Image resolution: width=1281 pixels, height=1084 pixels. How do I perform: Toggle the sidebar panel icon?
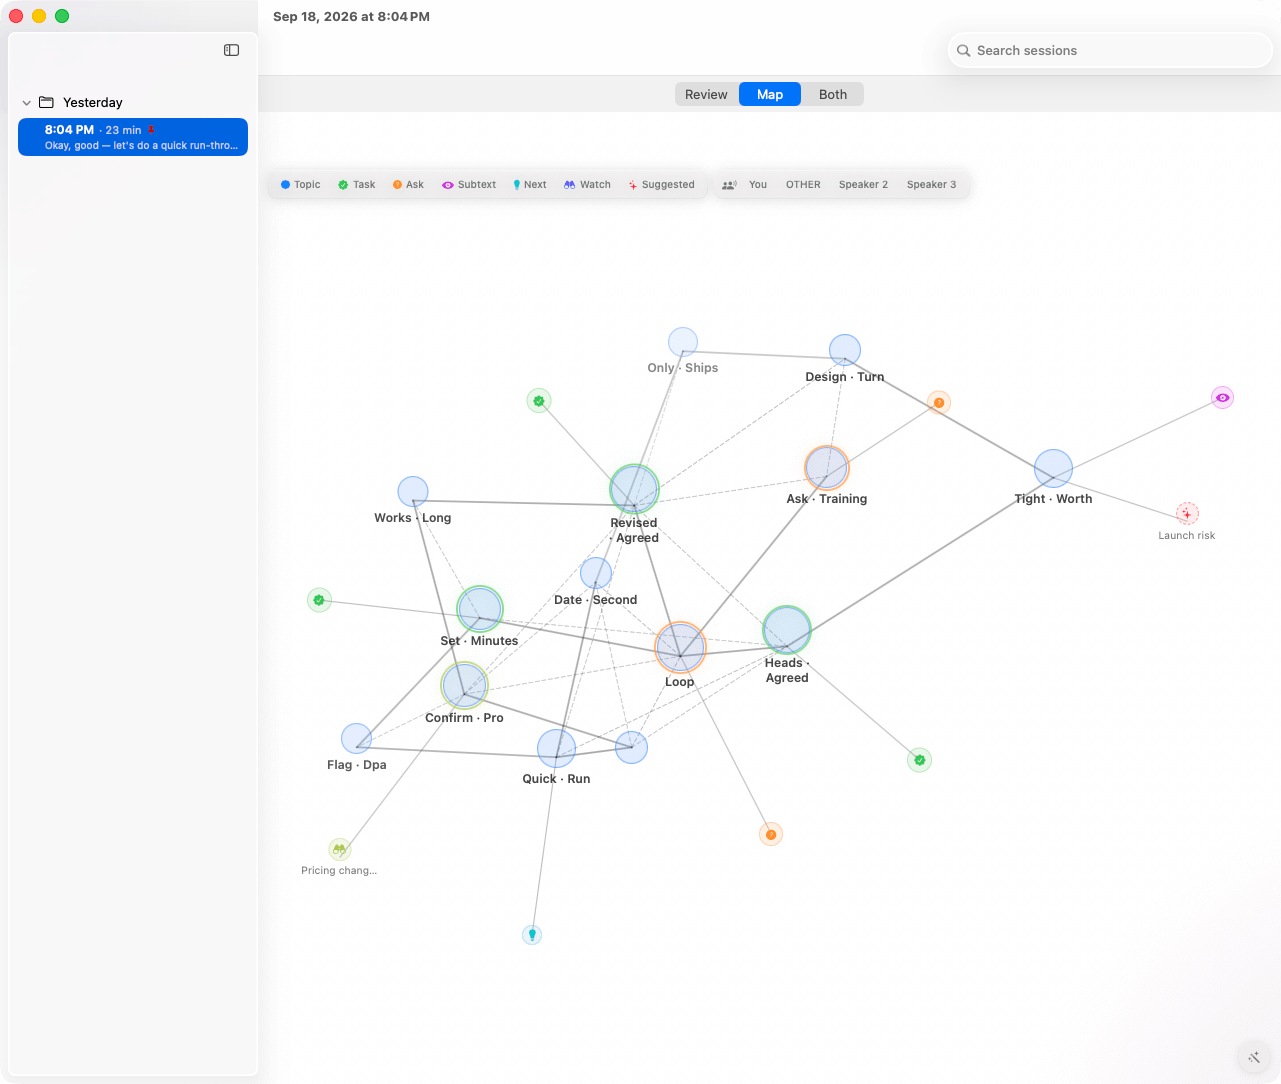(231, 50)
